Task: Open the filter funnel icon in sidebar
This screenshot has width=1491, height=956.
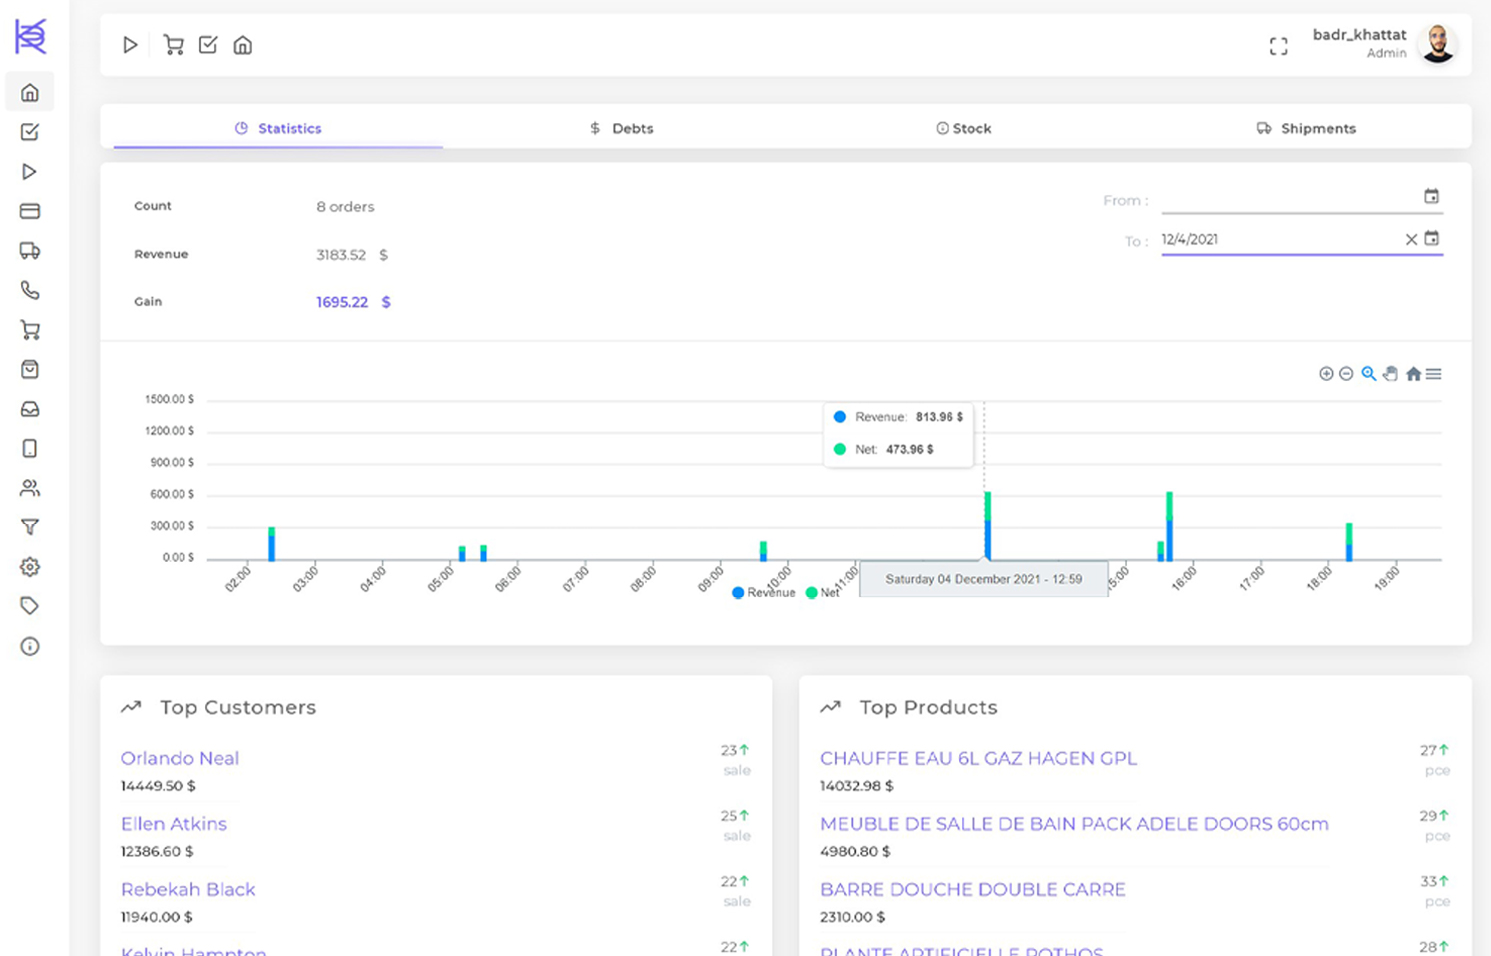Action: 30,527
